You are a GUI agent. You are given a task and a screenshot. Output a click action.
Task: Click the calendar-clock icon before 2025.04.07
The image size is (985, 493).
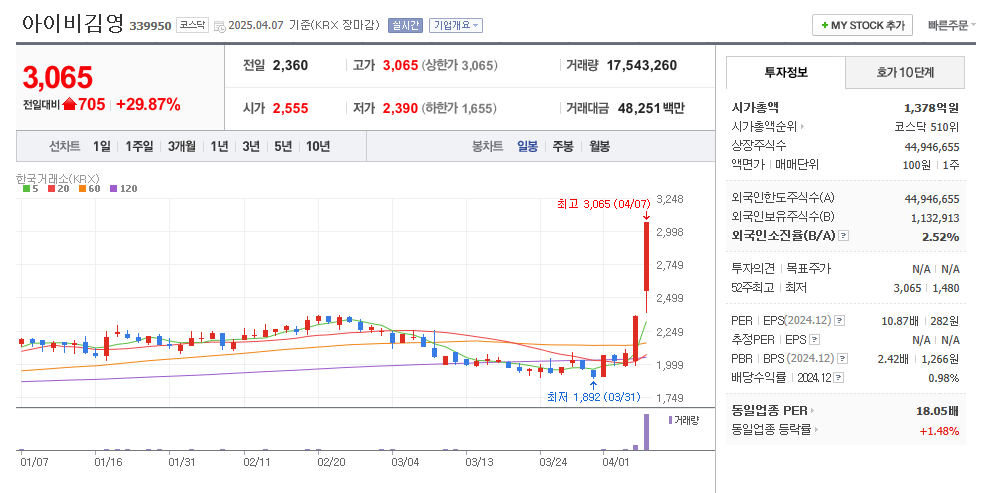(219, 26)
